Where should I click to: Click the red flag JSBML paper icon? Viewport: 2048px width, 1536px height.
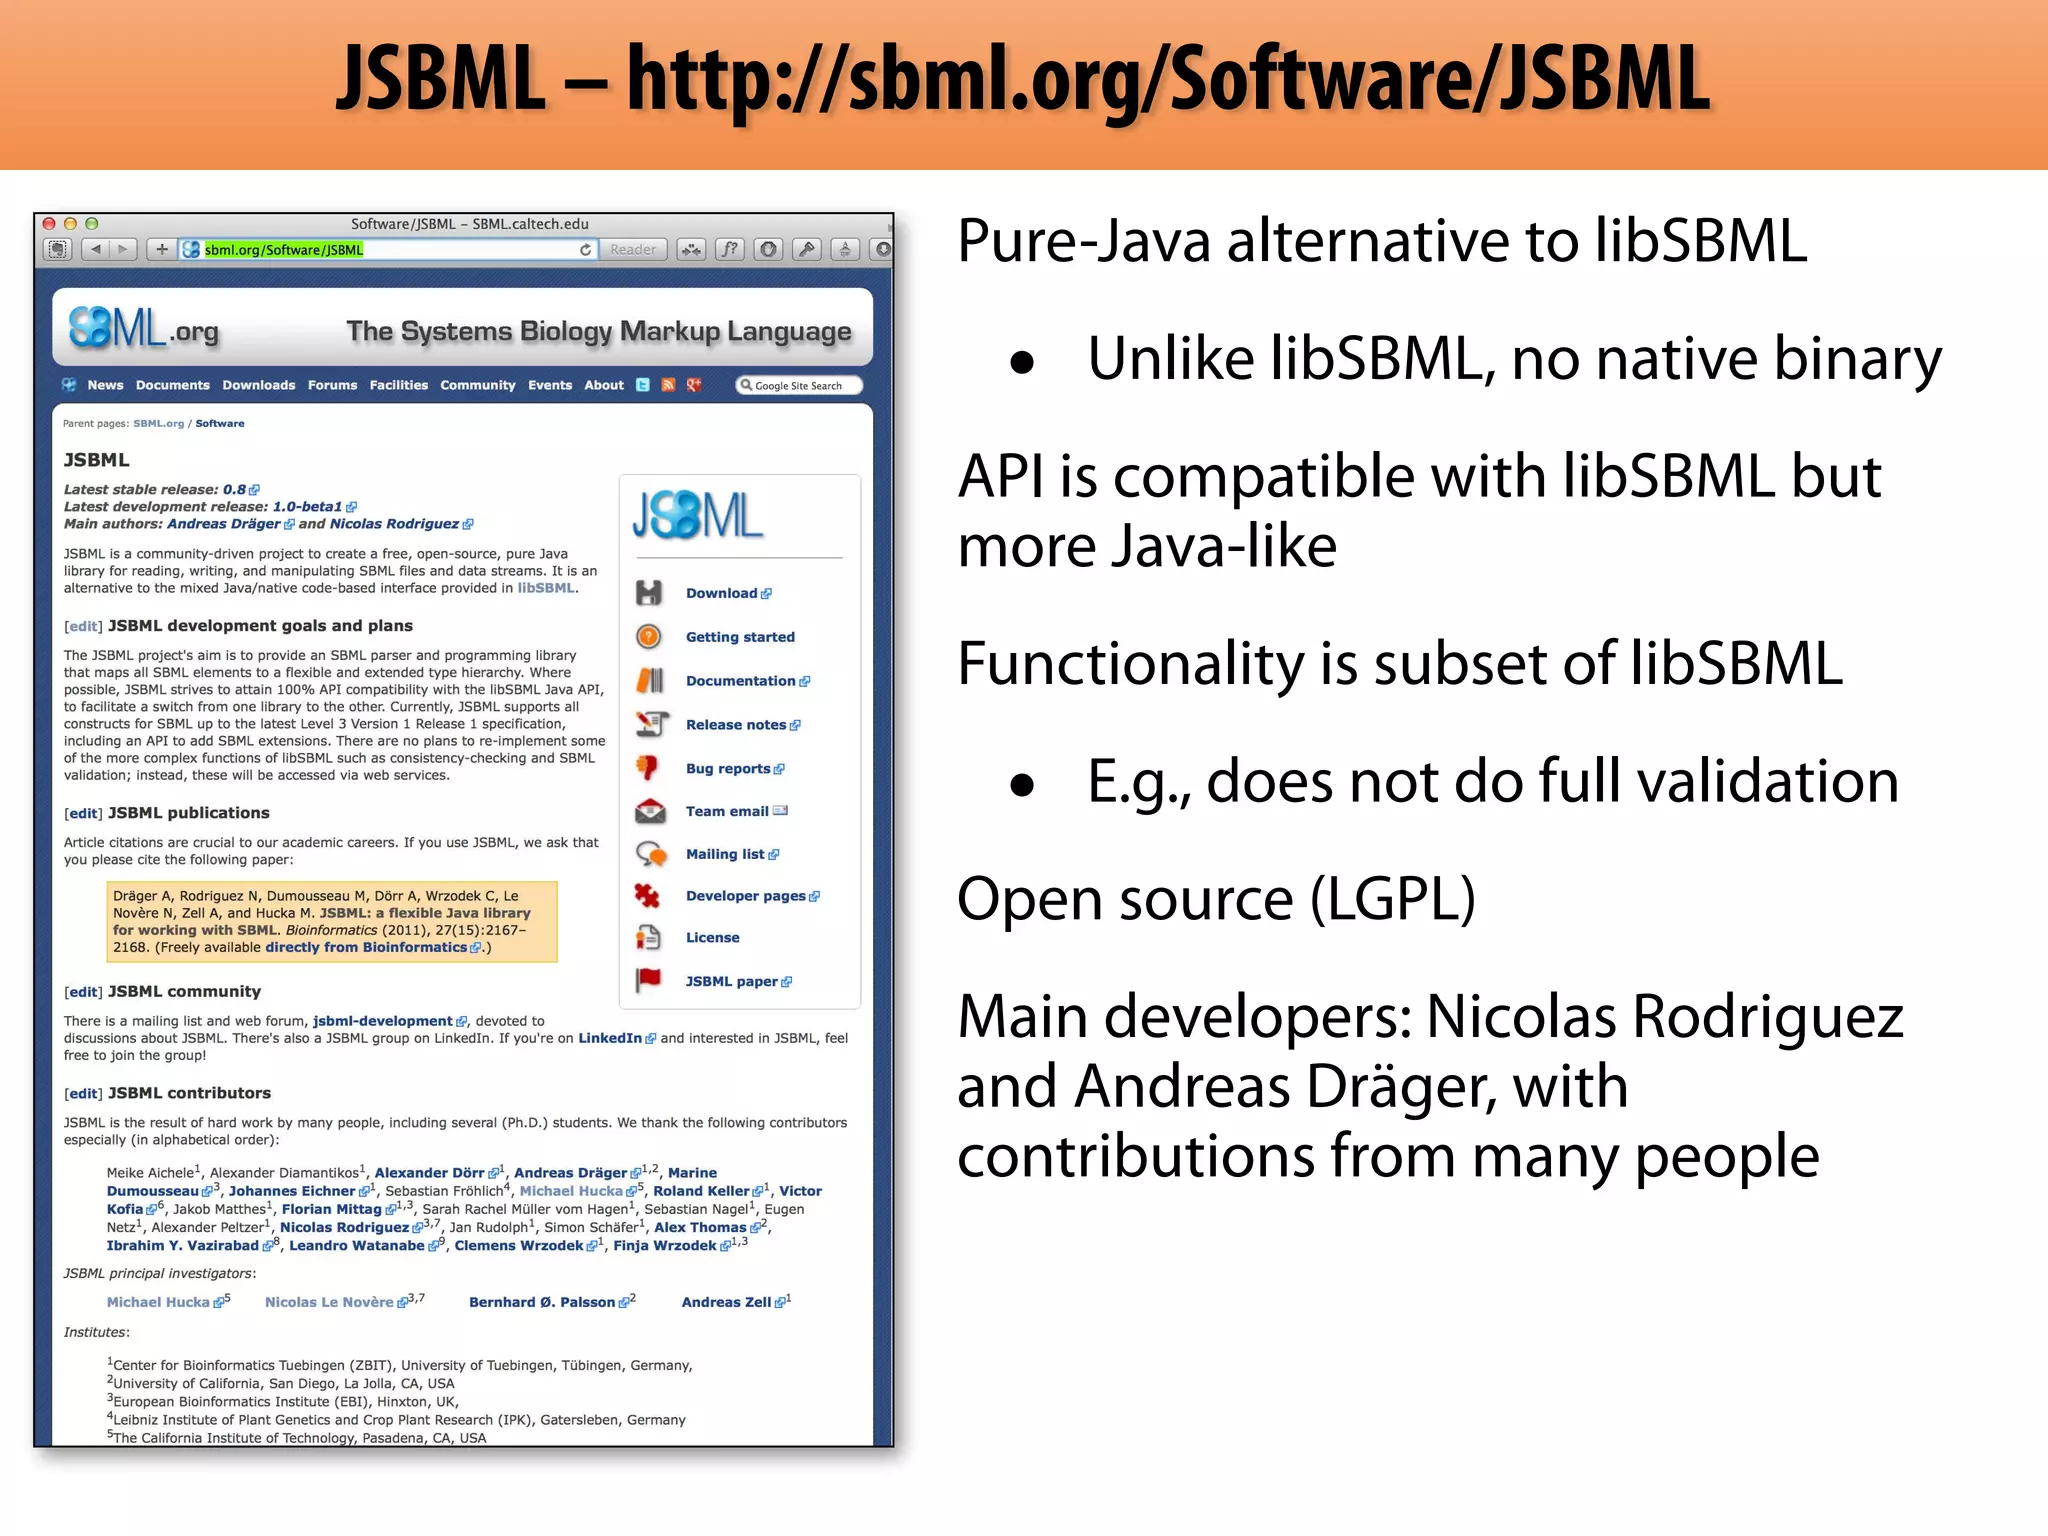pos(649,980)
